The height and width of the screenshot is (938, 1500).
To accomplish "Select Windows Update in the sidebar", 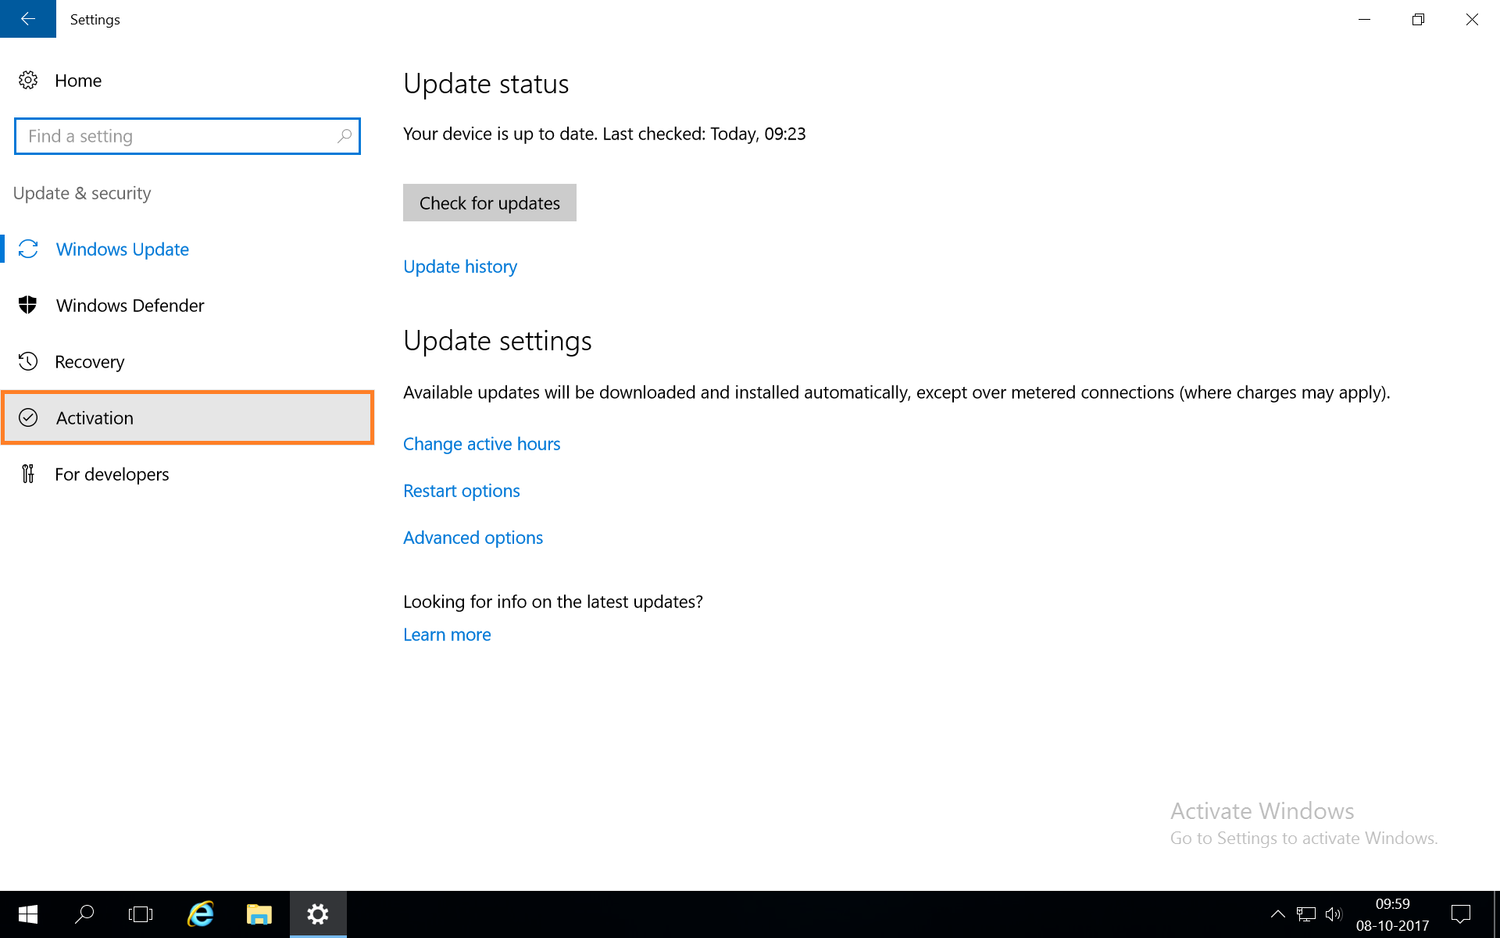I will click(x=121, y=249).
